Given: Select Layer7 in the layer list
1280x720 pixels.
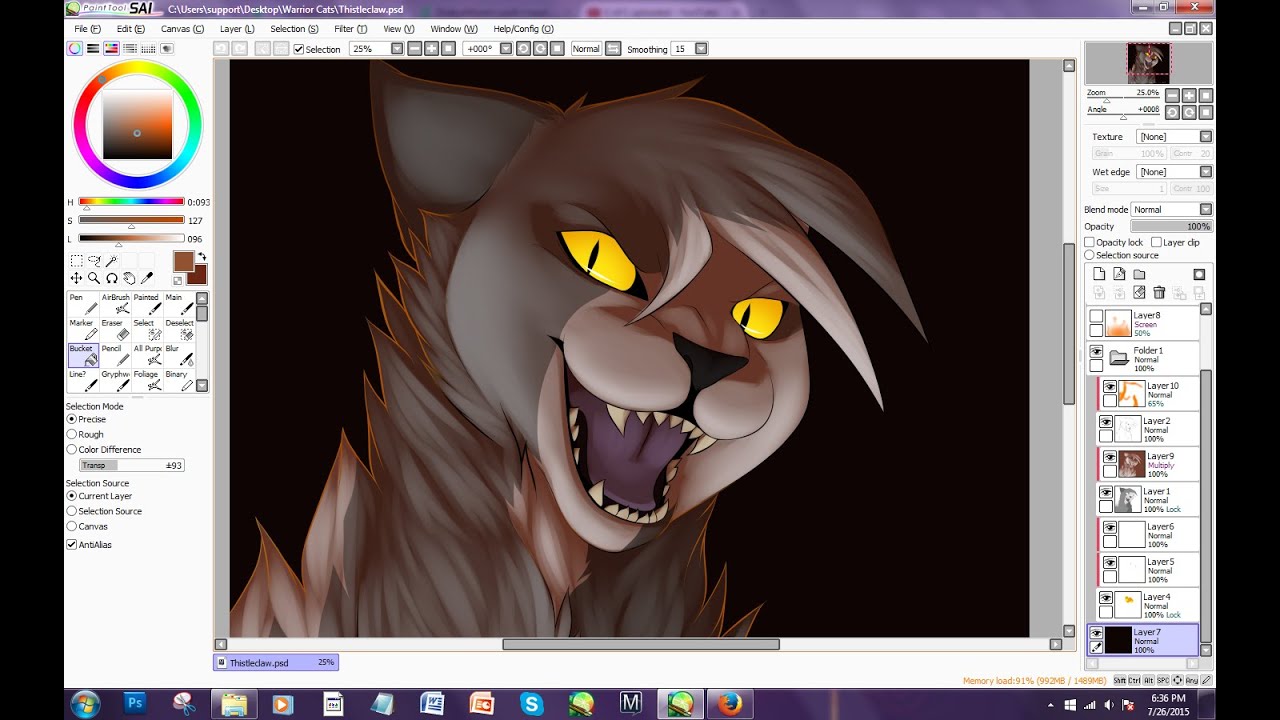Looking at the screenshot, I should (1143, 639).
